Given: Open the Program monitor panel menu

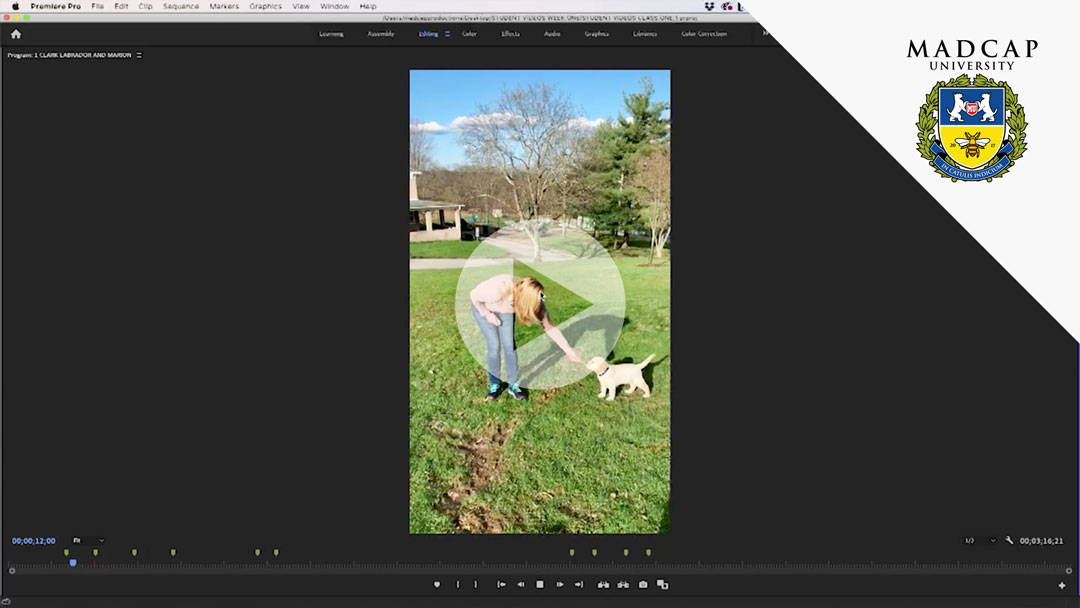Looking at the screenshot, I should [139, 55].
